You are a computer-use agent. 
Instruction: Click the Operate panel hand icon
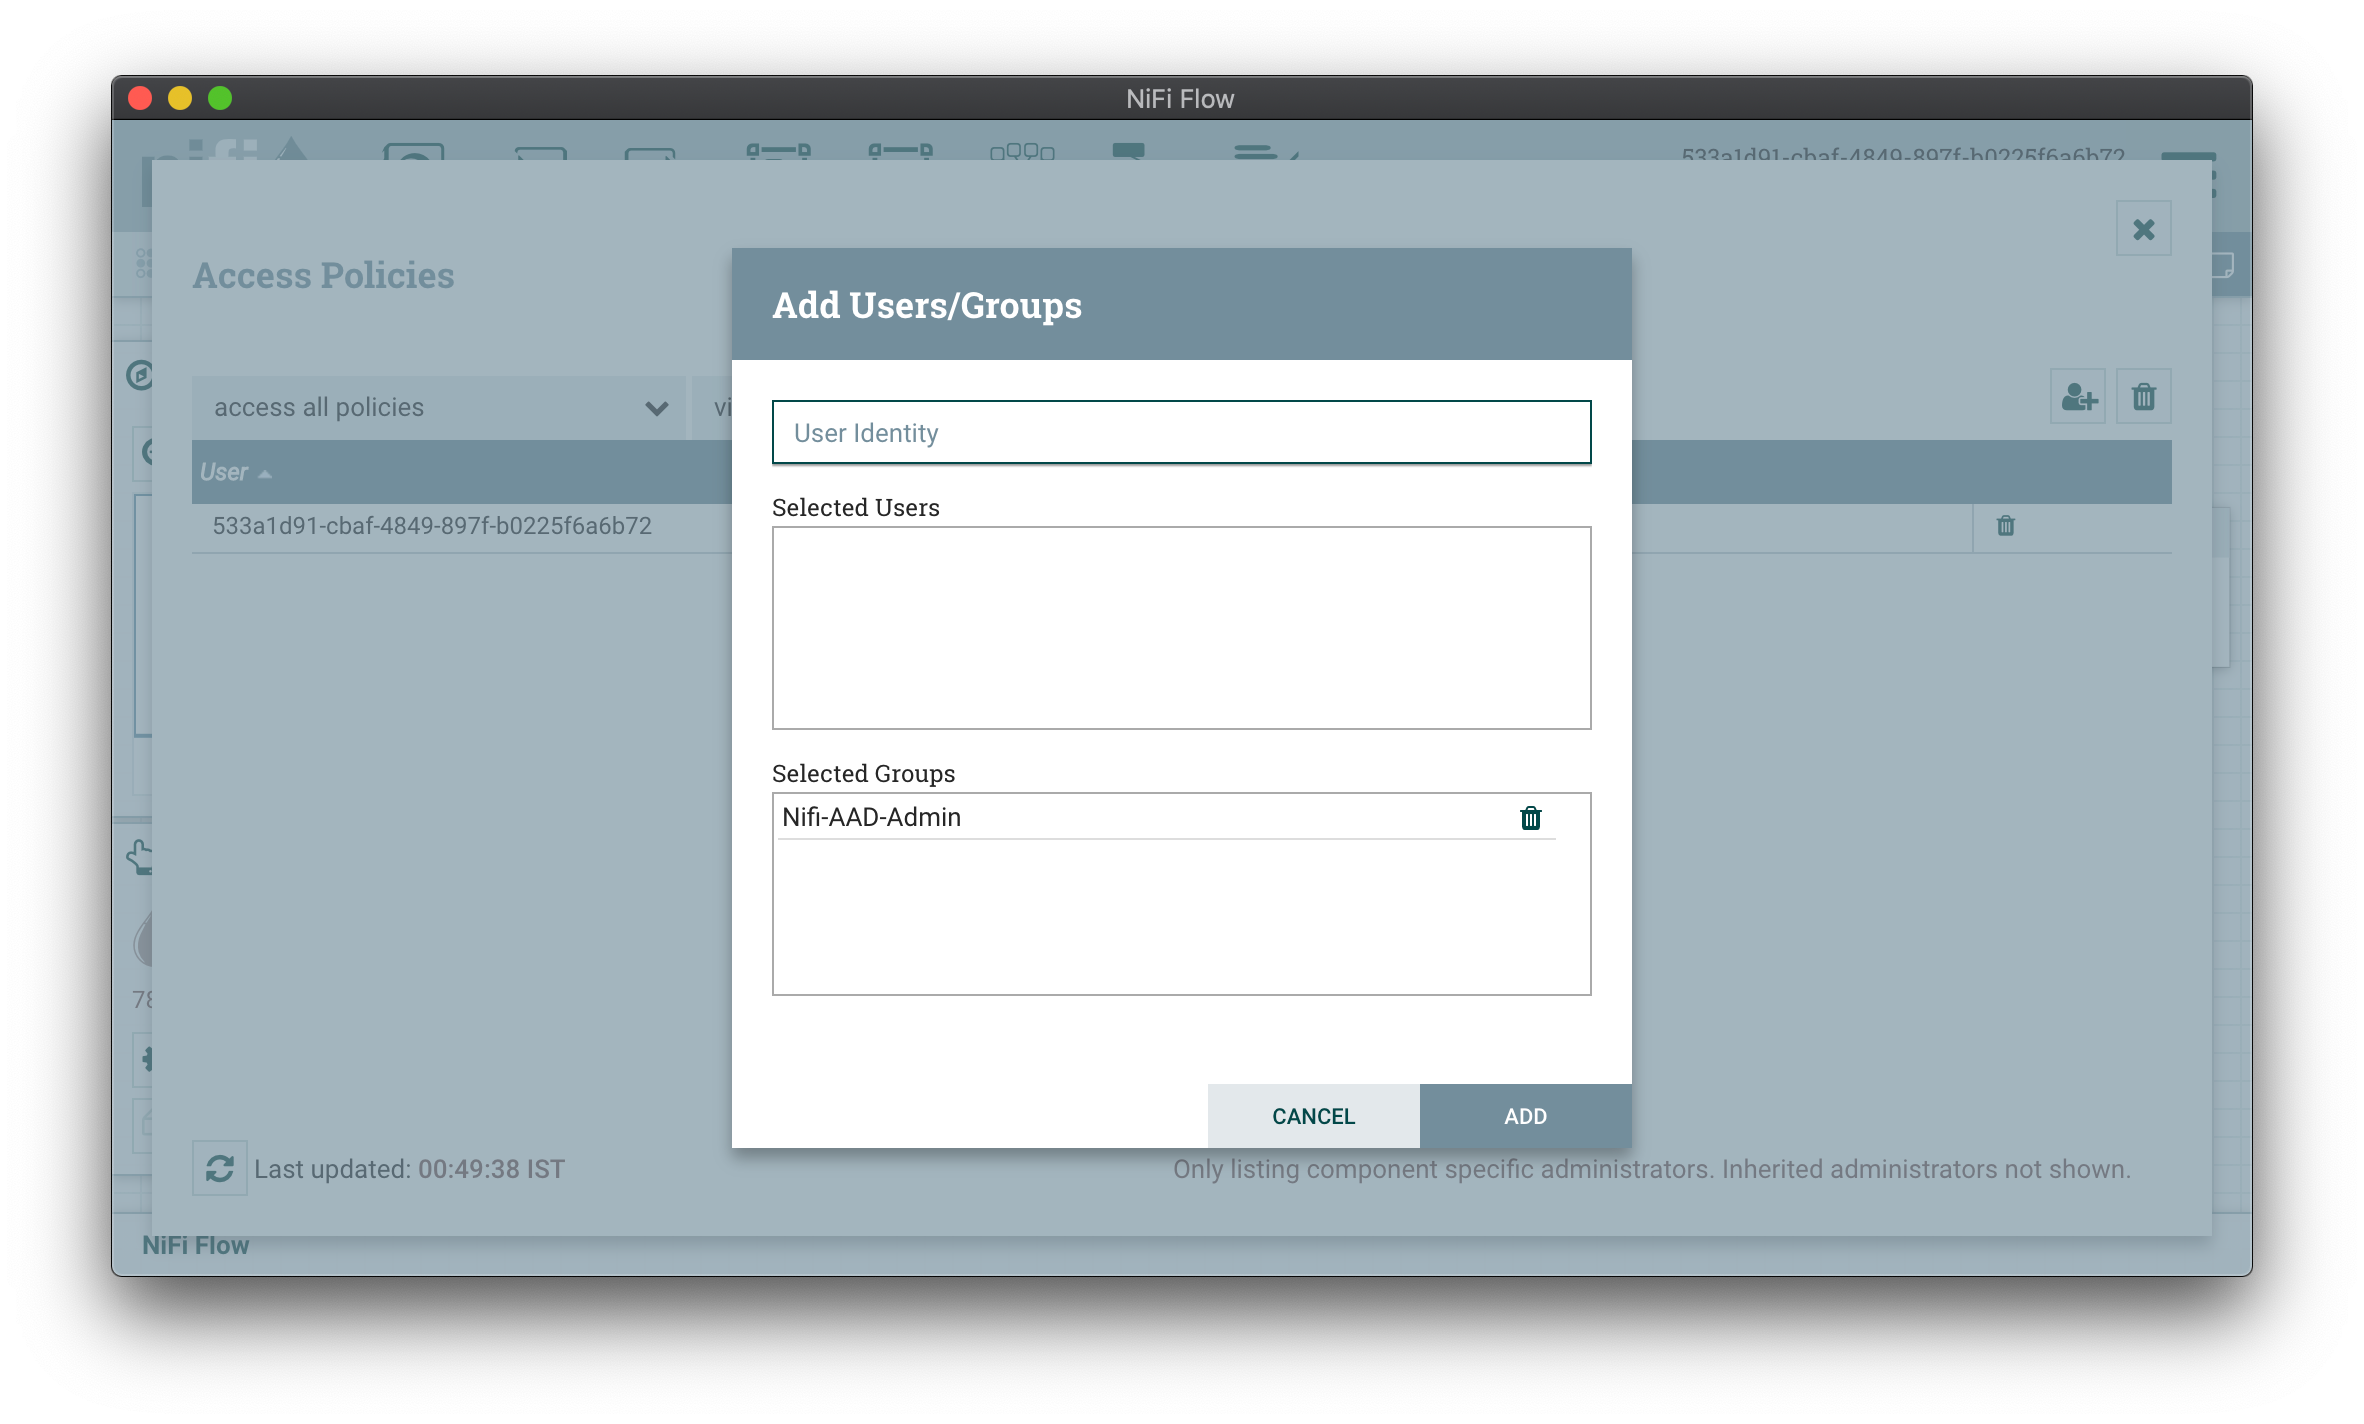pos(140,857)
